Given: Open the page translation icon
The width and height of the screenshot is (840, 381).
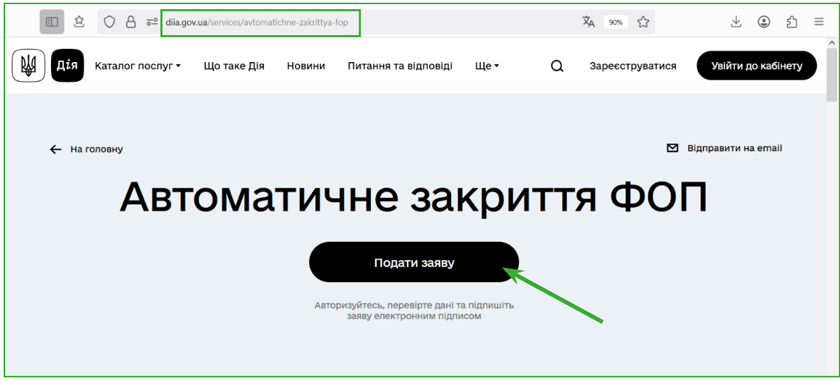Looking at the screenshot, I should coord(588,22).
